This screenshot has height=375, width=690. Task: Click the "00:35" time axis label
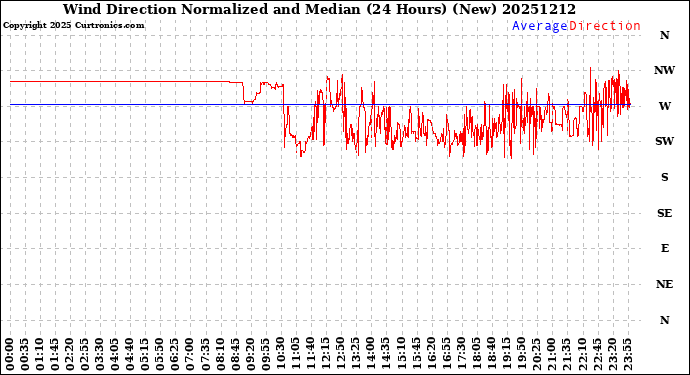[25, 354]
